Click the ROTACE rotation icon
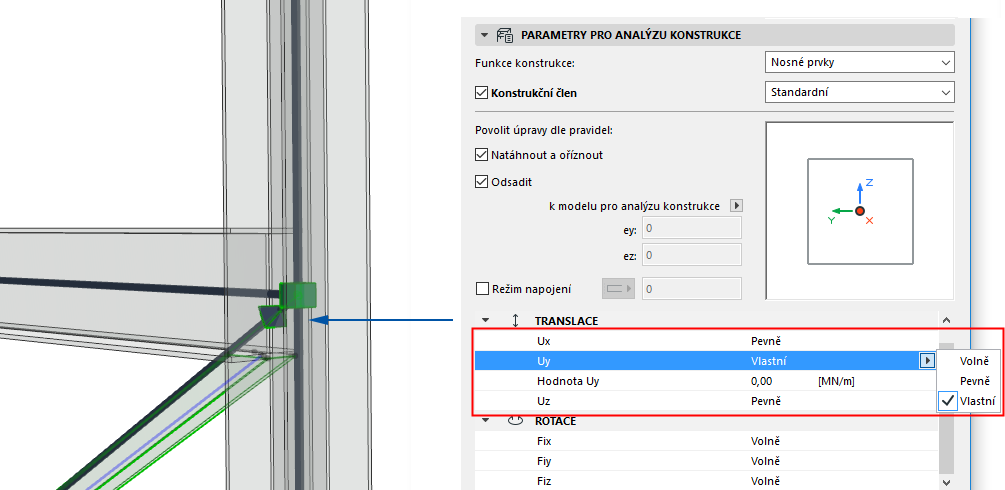 coord(515,421)
